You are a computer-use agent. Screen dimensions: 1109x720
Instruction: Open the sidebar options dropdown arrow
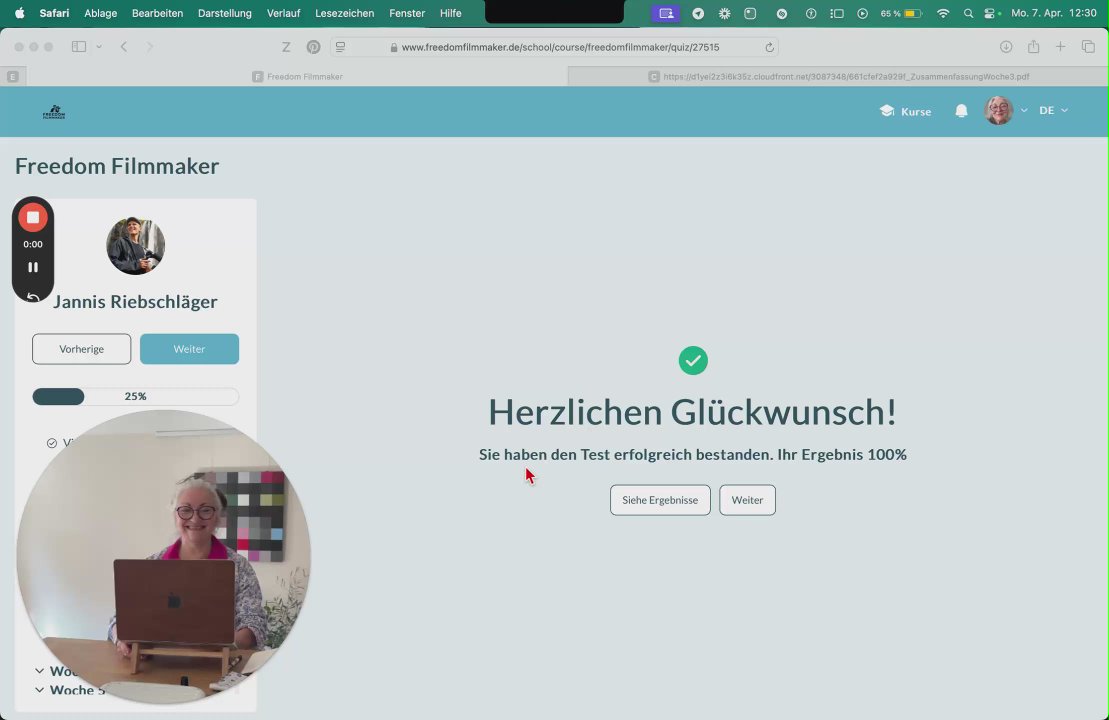(x=99, y=47)
